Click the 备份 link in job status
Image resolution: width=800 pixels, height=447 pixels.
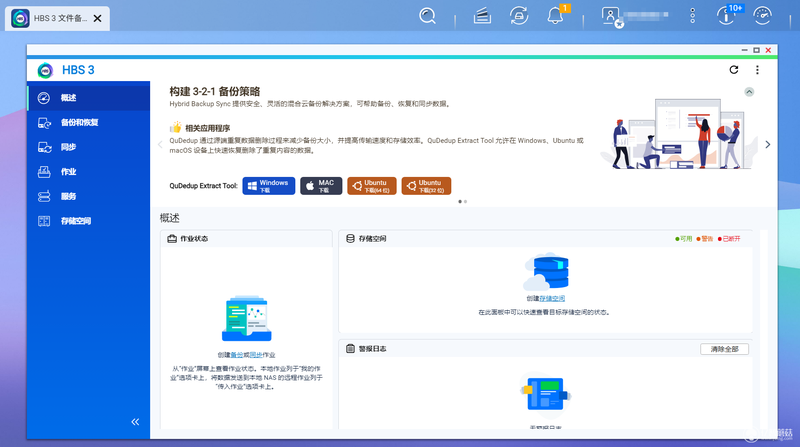237,355
